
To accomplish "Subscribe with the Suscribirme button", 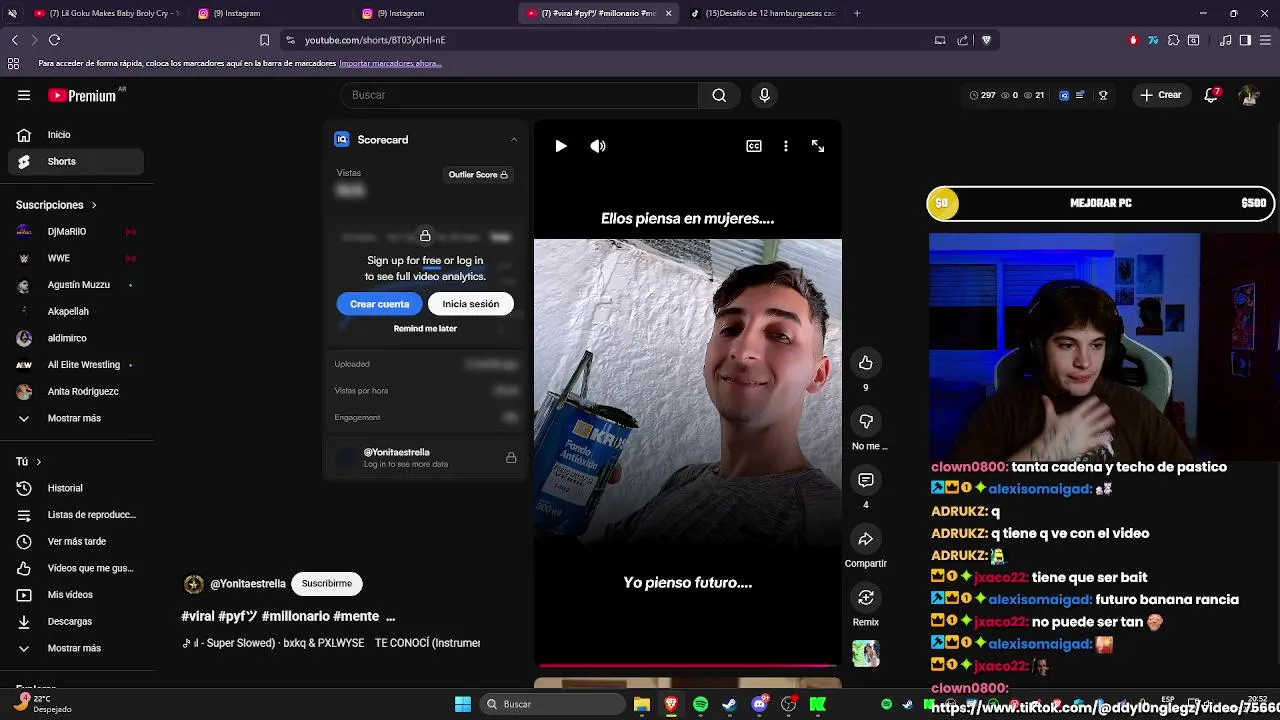I will tap(327, 583).
